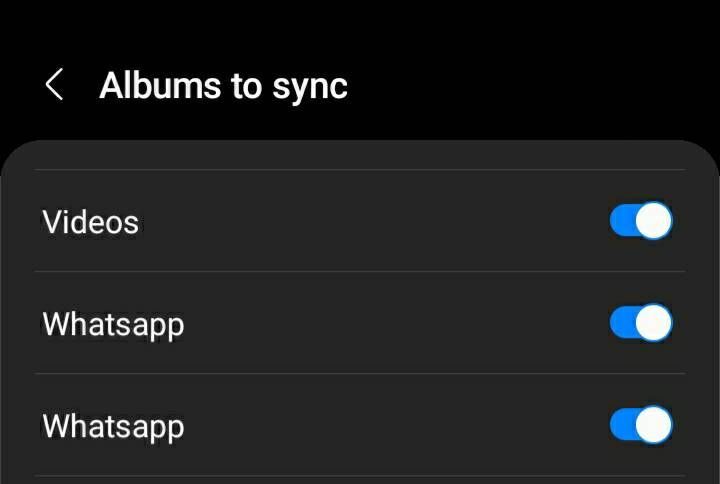720x484 pixels.
Task: Click the white knob of the Videos switch
Action: coord(653,221)
